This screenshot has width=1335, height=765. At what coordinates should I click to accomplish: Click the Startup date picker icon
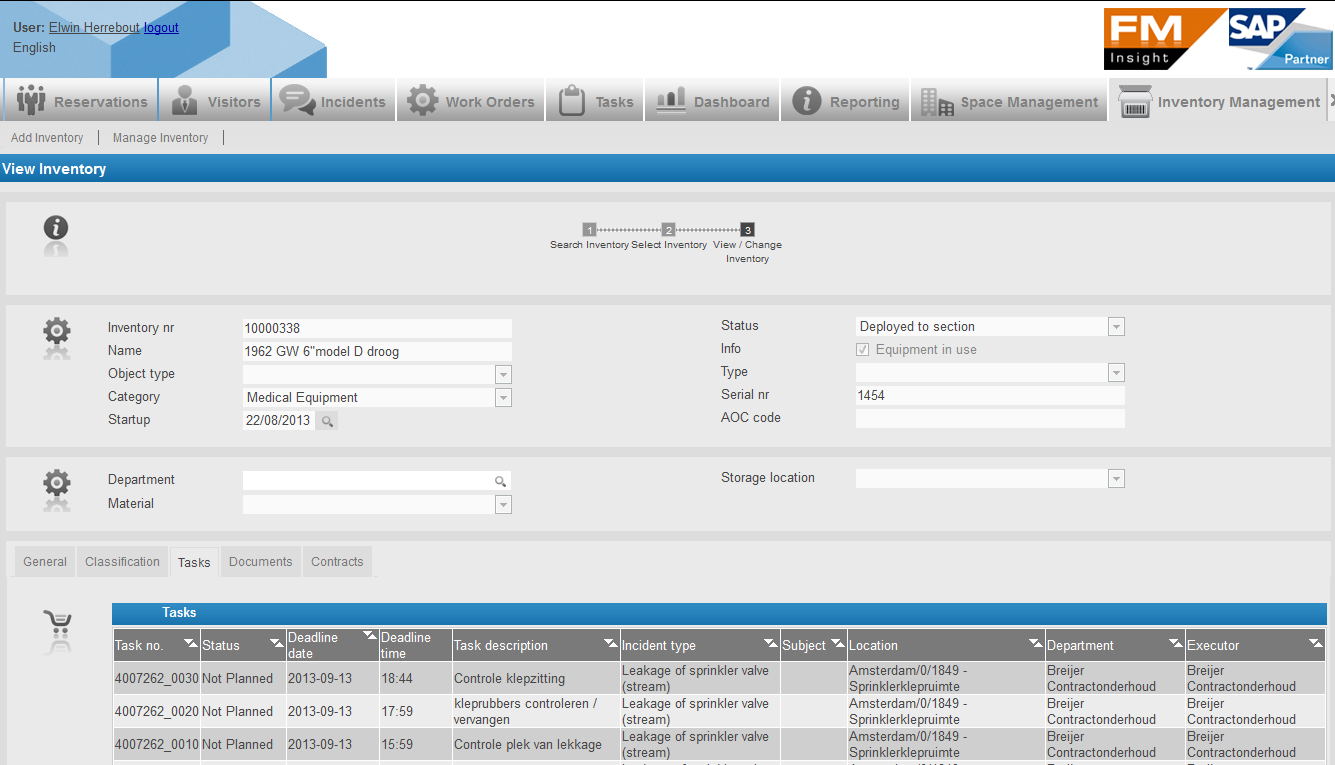[327, 421]
